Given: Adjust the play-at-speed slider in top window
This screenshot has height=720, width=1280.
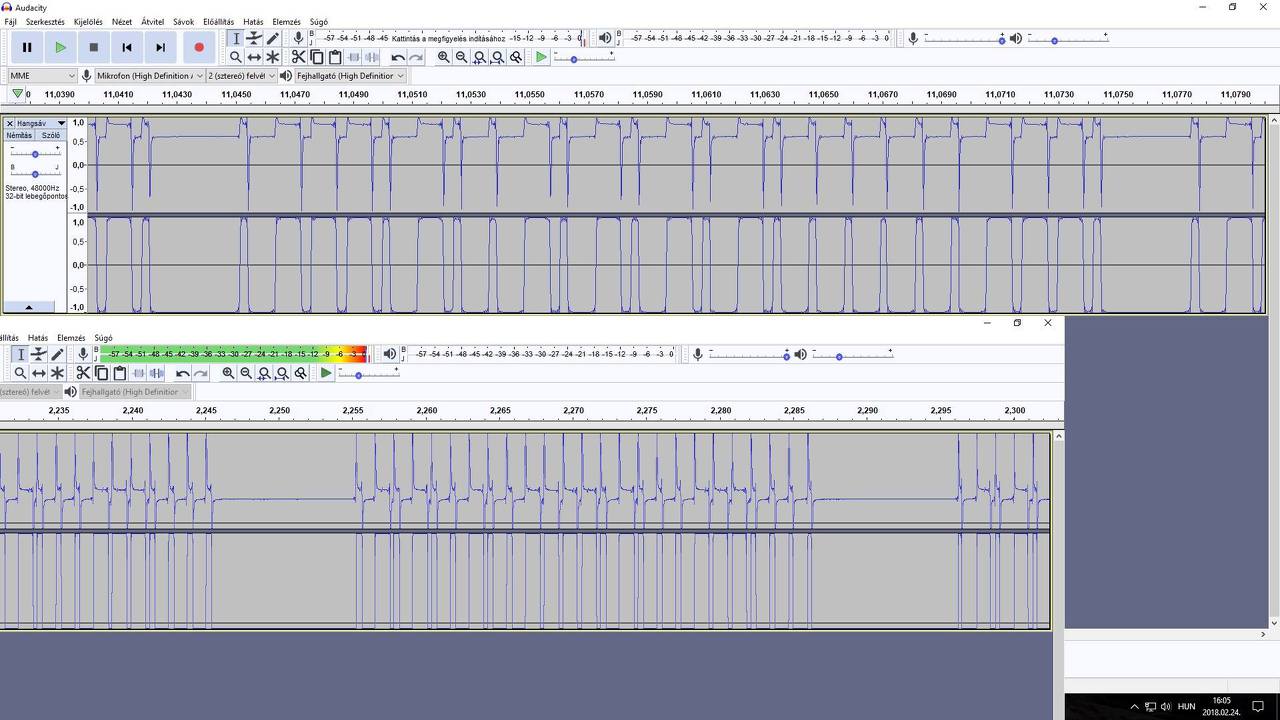Looking at the screenshot, I should pos(584,58).
